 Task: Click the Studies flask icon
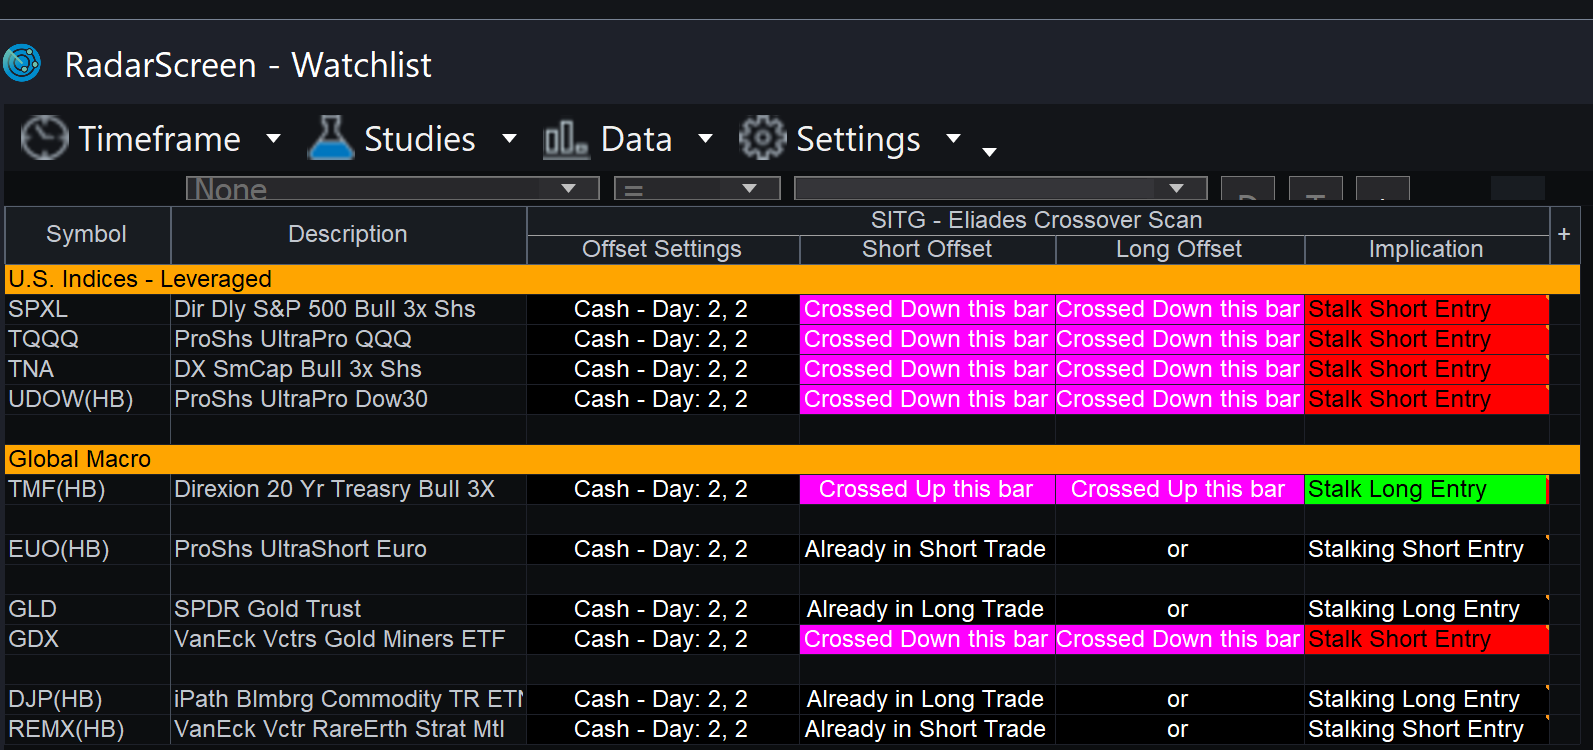331,138
